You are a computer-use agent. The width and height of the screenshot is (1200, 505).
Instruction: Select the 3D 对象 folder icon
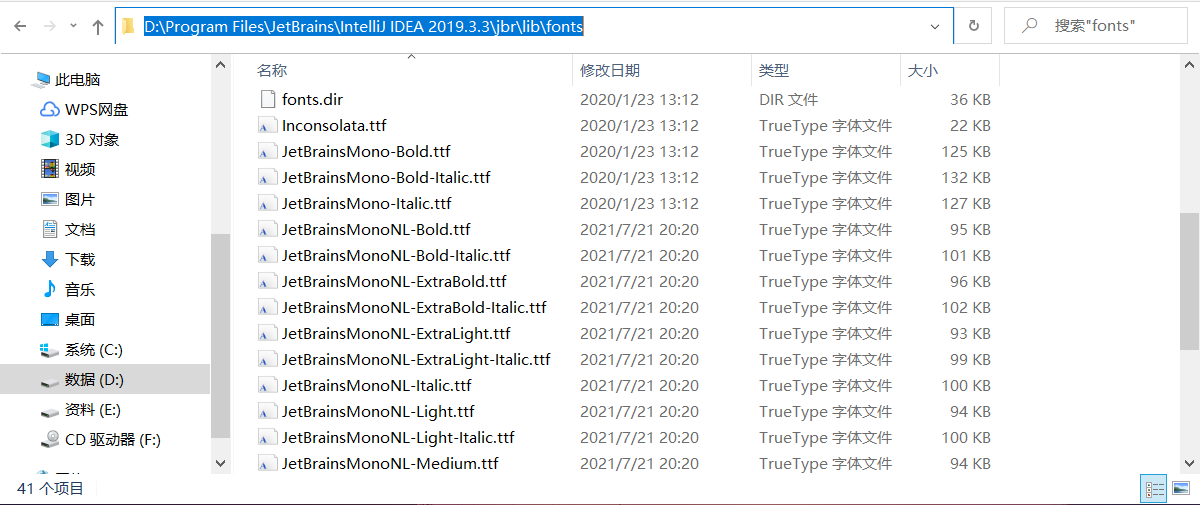pos(50,139)
